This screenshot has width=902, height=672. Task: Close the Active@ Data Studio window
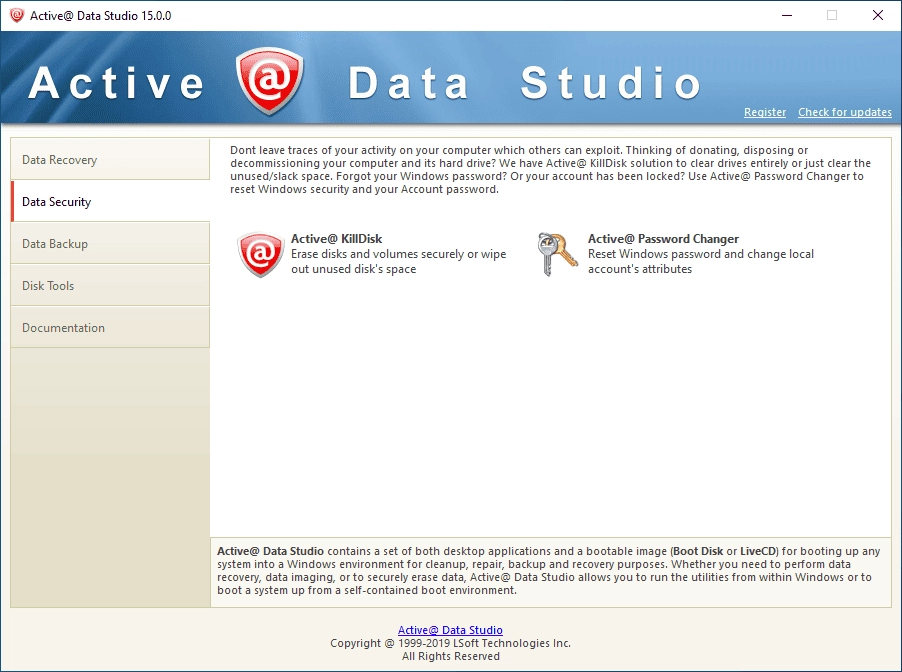(x=878, y=16)
